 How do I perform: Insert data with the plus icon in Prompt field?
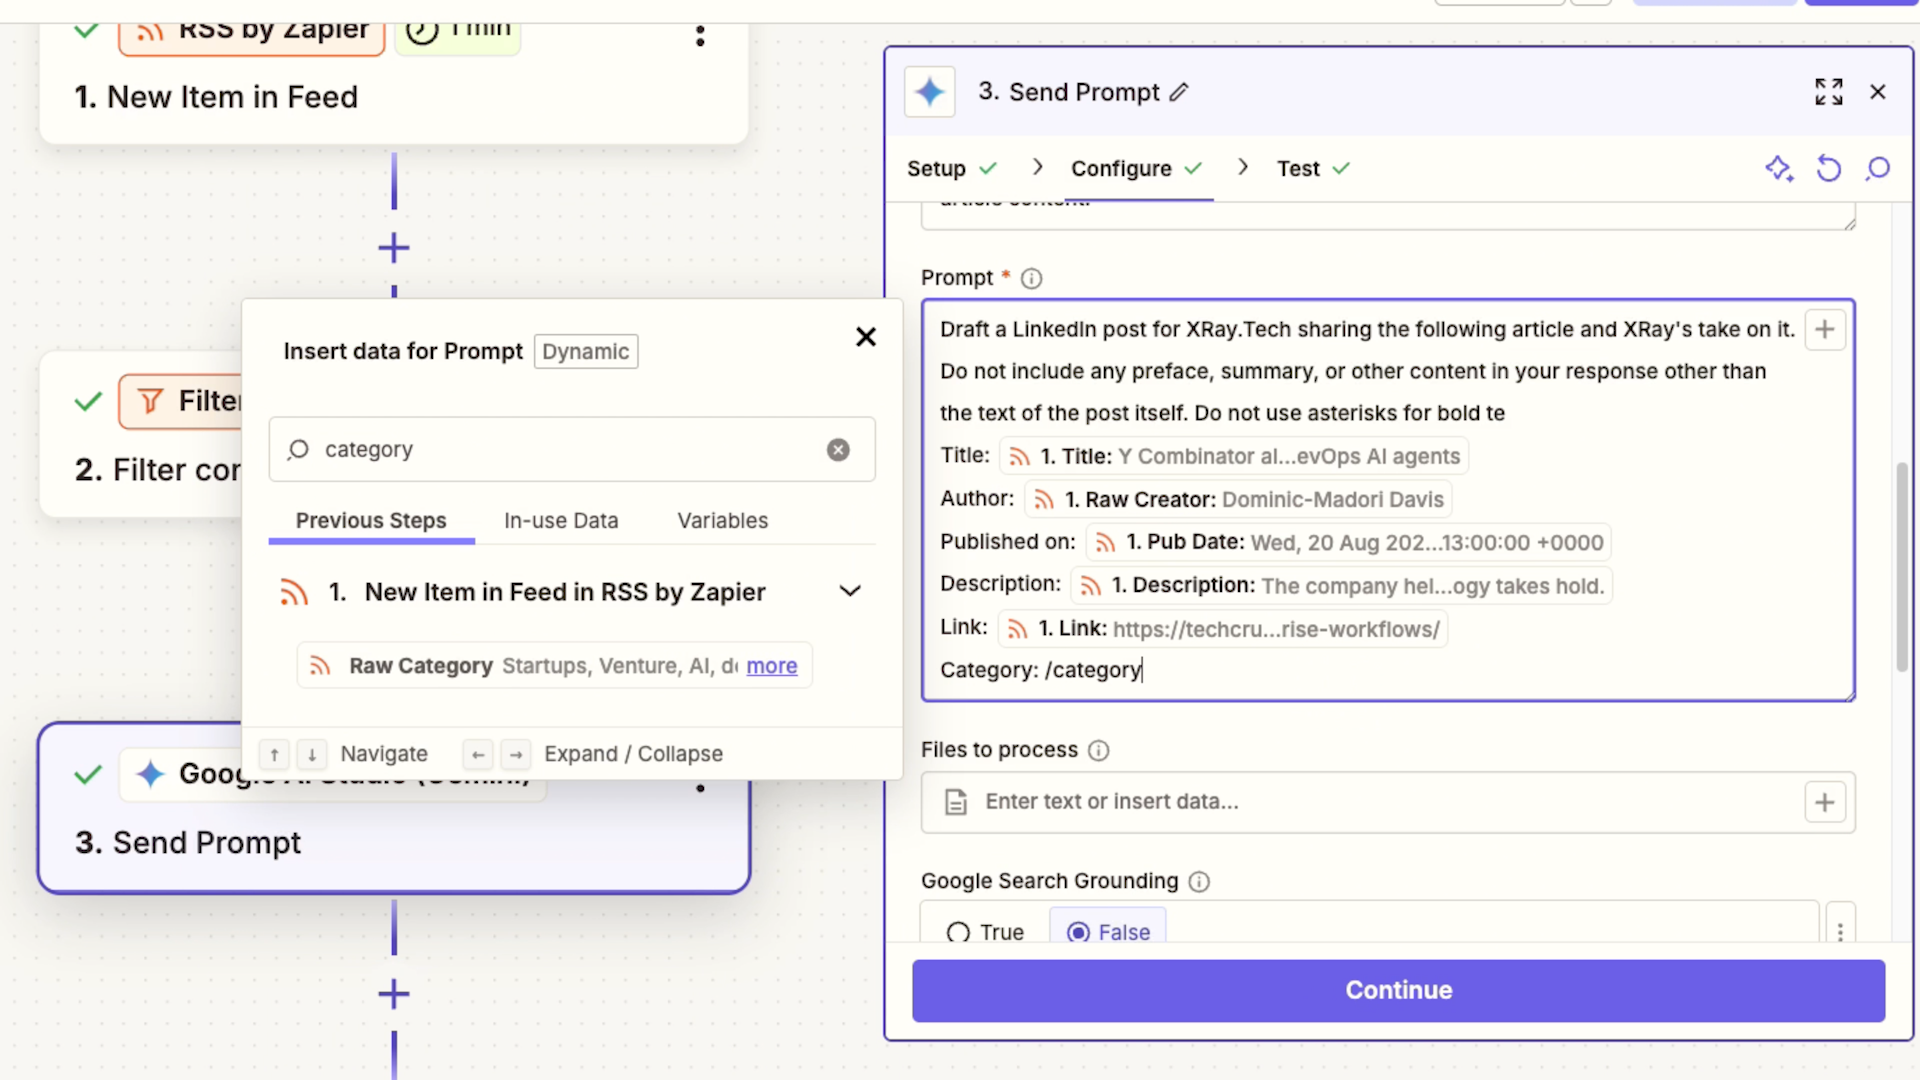1824,329
